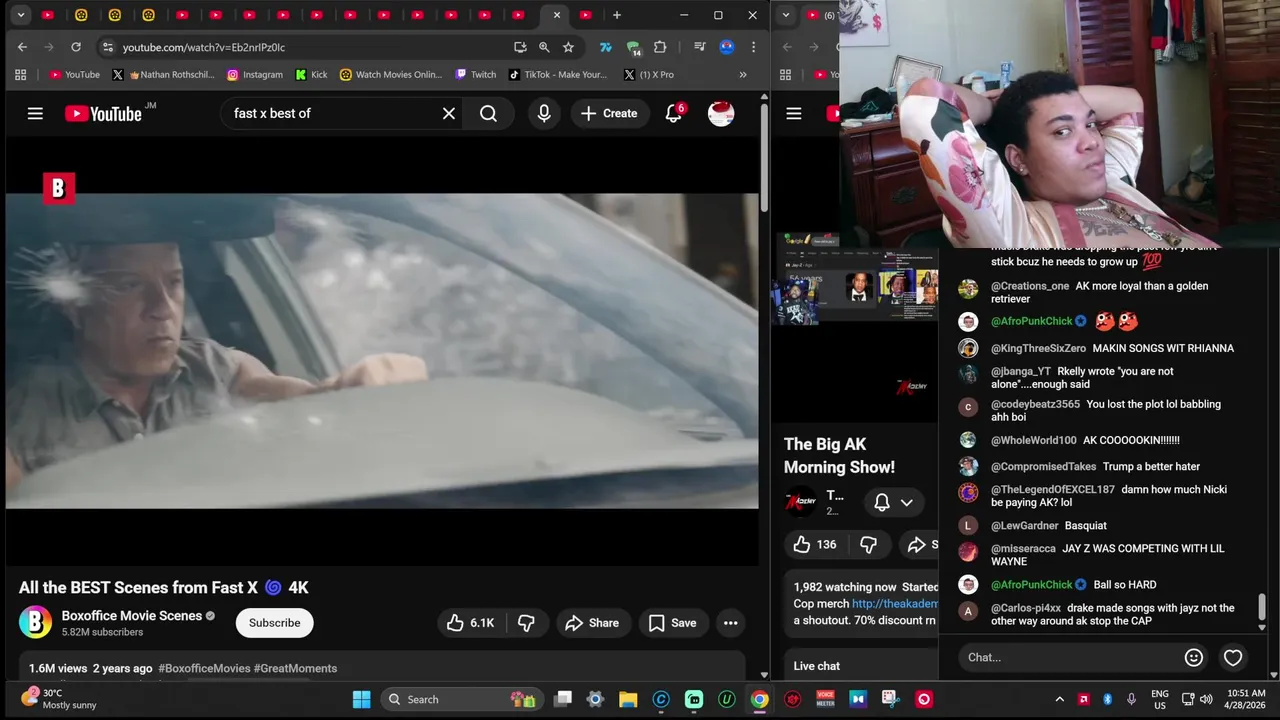The width and height of the screenshot is (1280, 720).
Task: Open a new tab with plus button
Action: pos(617,15)
